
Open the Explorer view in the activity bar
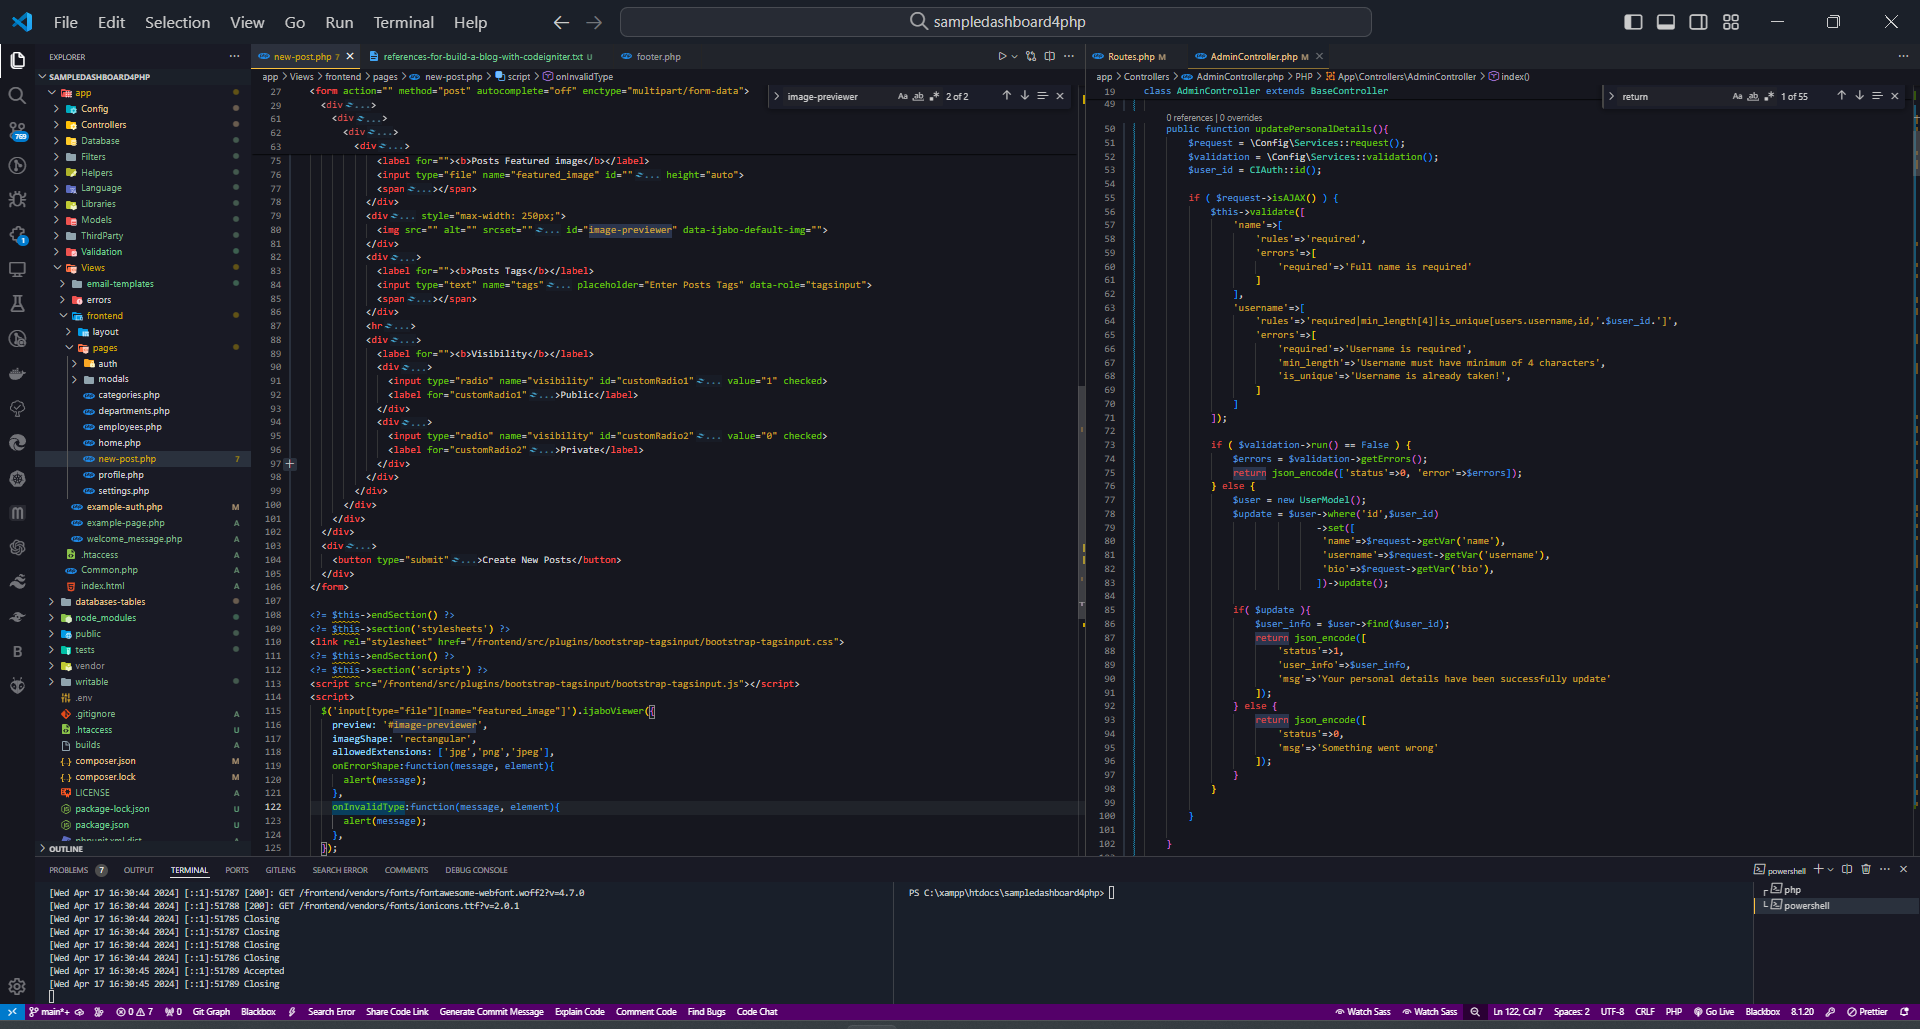coord(17,61)
